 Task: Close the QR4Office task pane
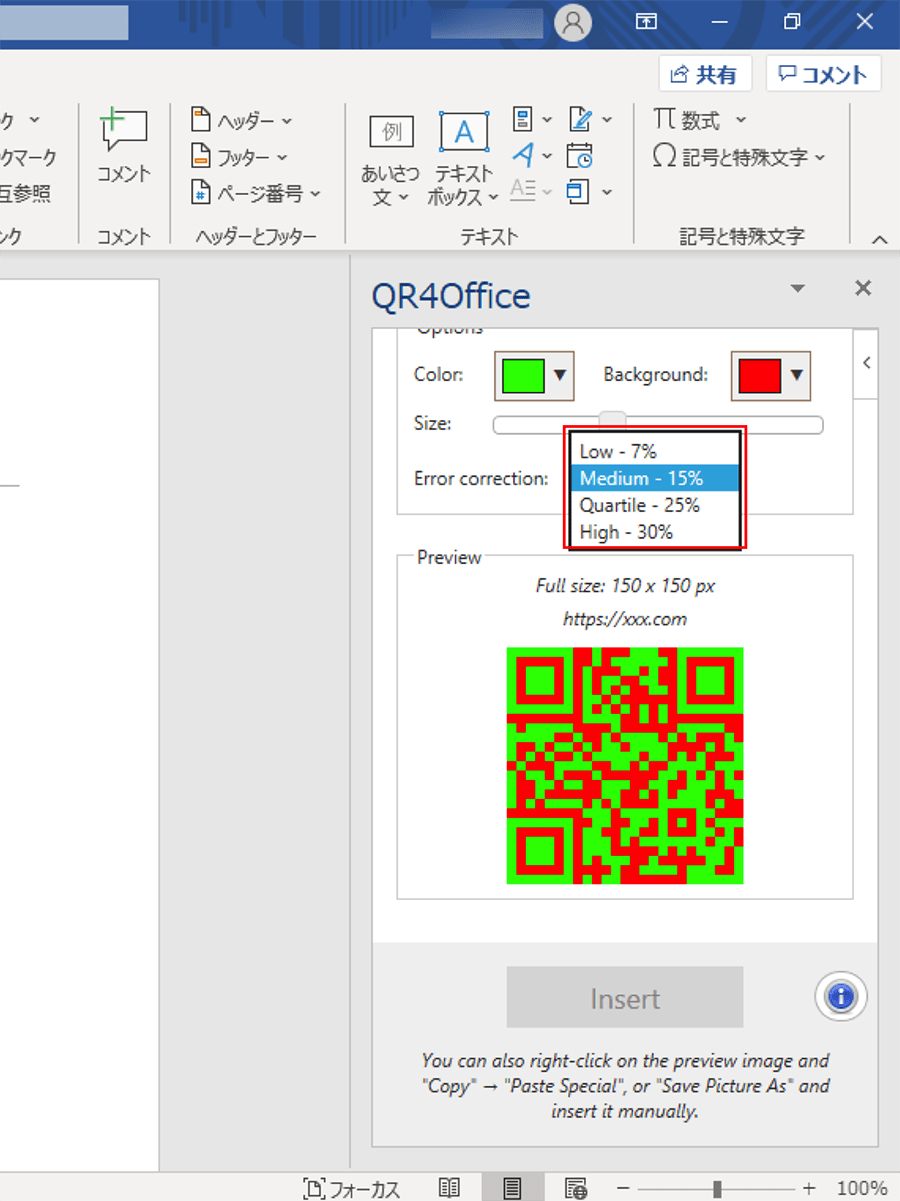(x=863, y=288)
